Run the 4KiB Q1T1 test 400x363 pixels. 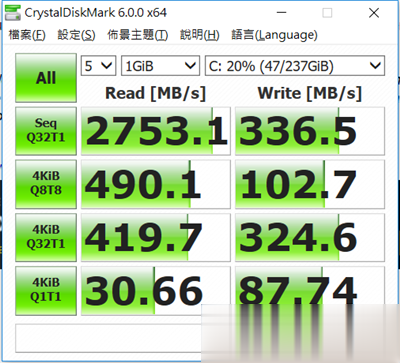click(x=46, y=291)
